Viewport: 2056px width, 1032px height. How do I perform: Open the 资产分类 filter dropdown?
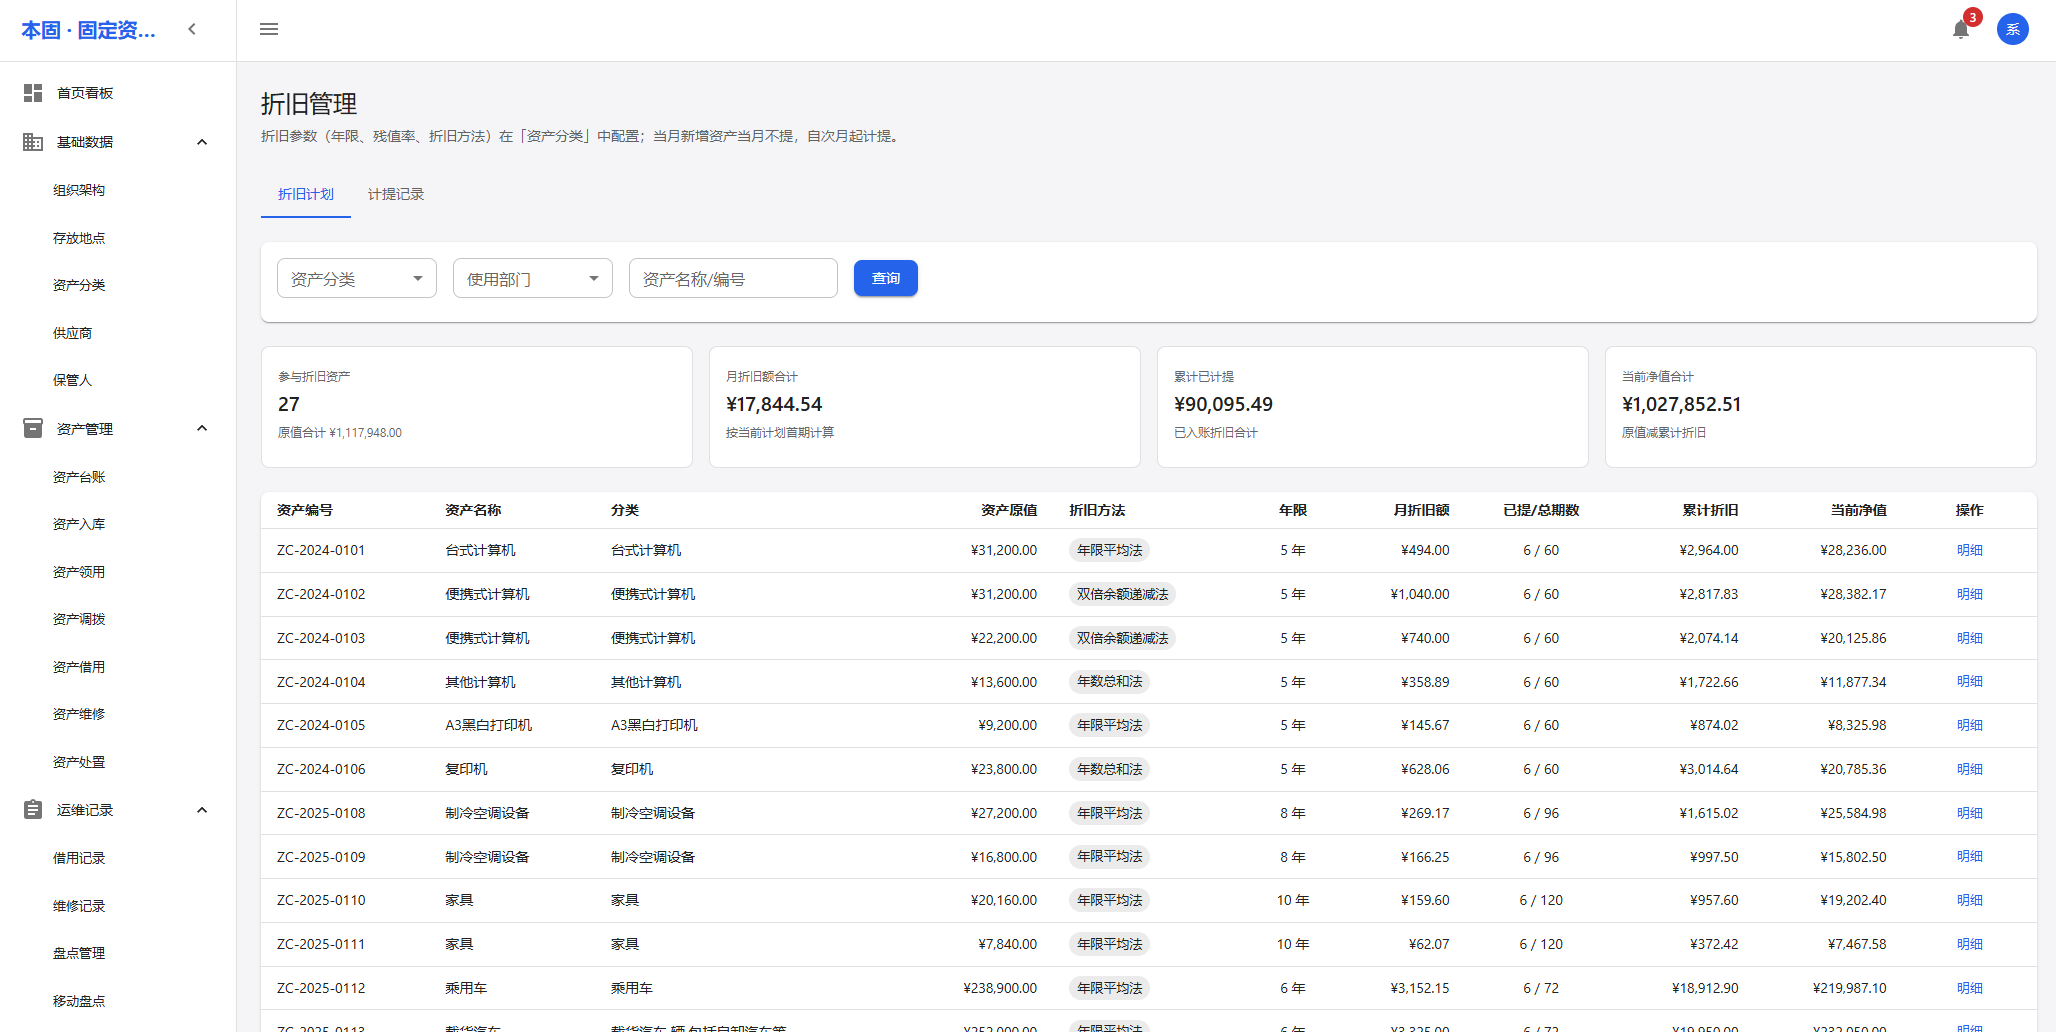(357, 279)
